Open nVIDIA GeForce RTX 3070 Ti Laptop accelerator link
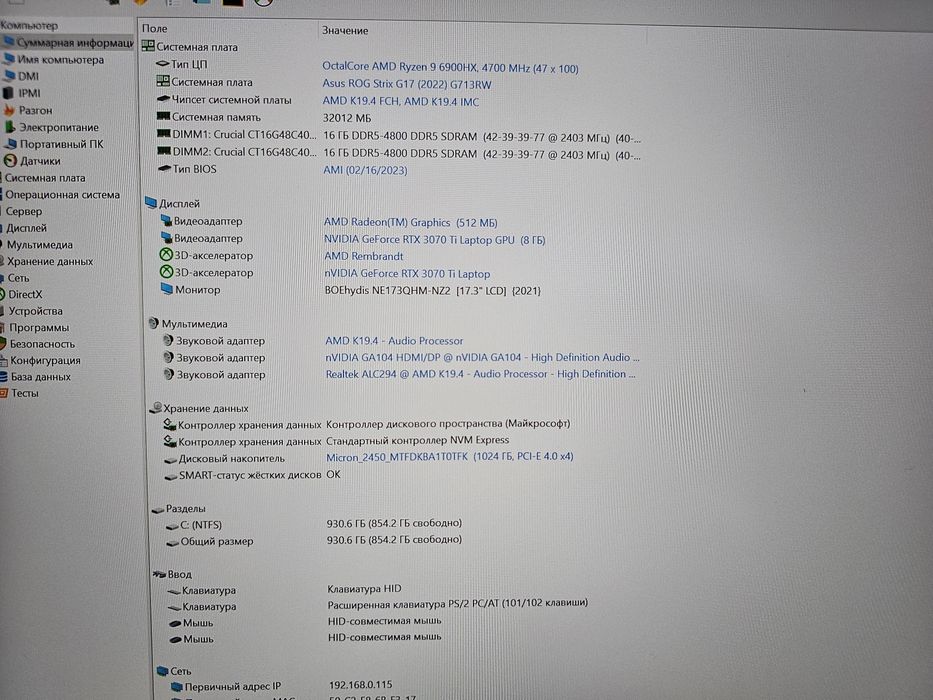Screen dimensions: 933x700 point(407,273)
